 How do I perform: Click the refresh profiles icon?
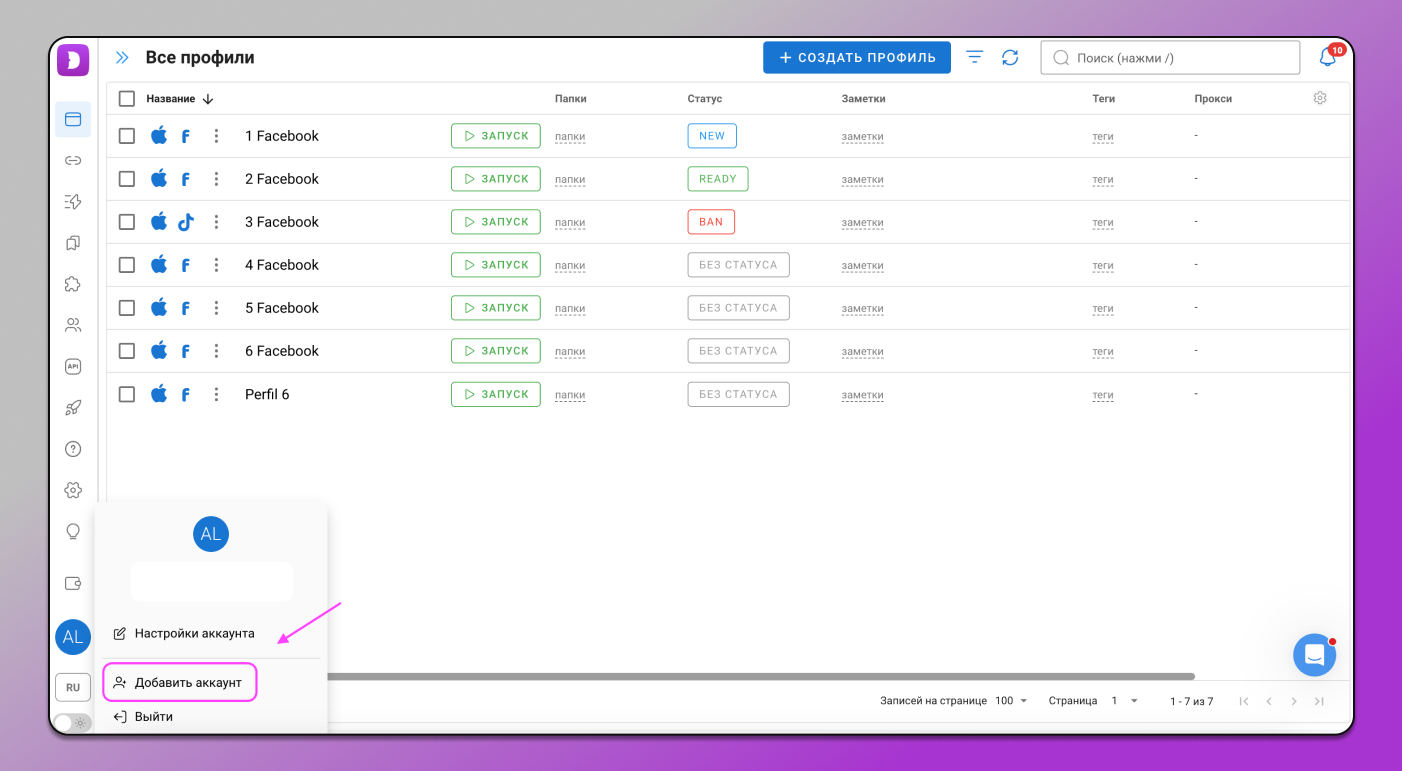pyautogui.click(x=1010, y=58)
